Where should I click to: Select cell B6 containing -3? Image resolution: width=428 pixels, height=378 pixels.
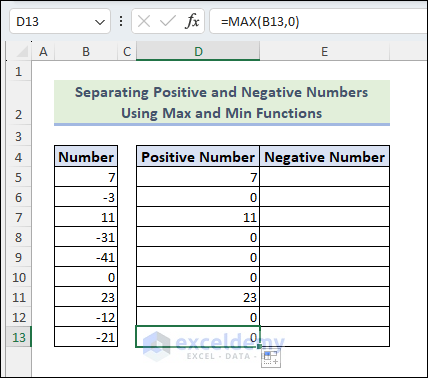tap(86, 197)
